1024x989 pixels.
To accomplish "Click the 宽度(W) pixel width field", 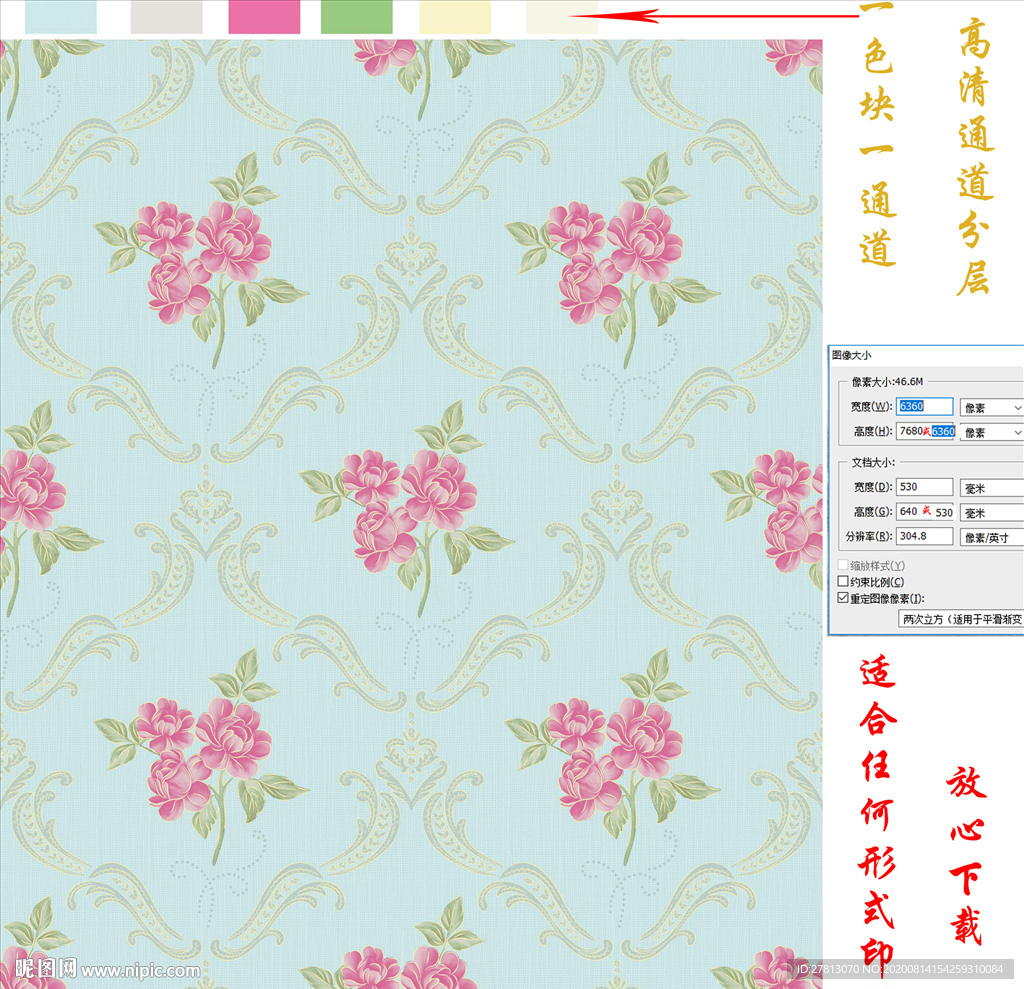I will click(x=925, y=407).
